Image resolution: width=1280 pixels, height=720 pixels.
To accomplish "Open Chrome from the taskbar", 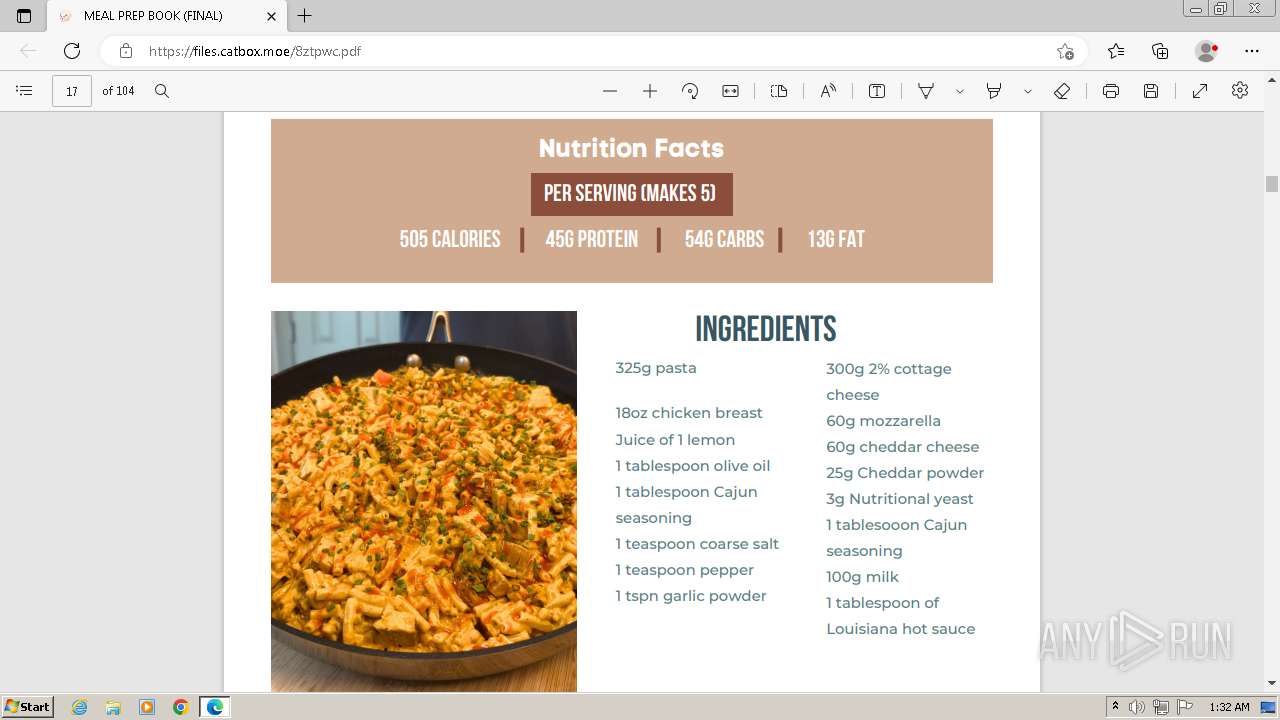I will pos(181,707).
